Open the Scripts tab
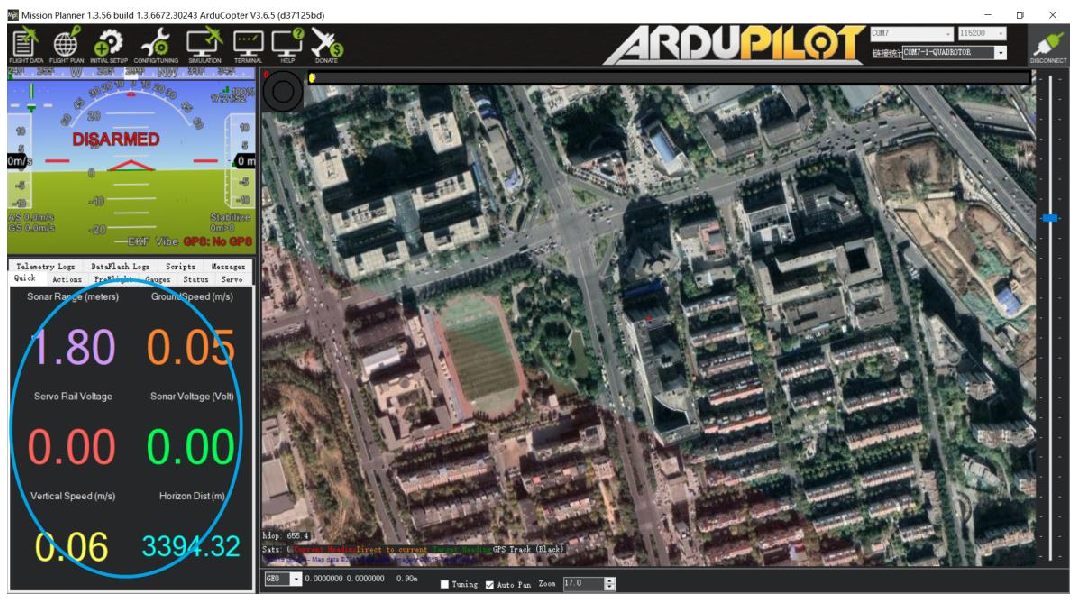The height and width of the screenshot is (601, 1077). (x=180, y=266)
